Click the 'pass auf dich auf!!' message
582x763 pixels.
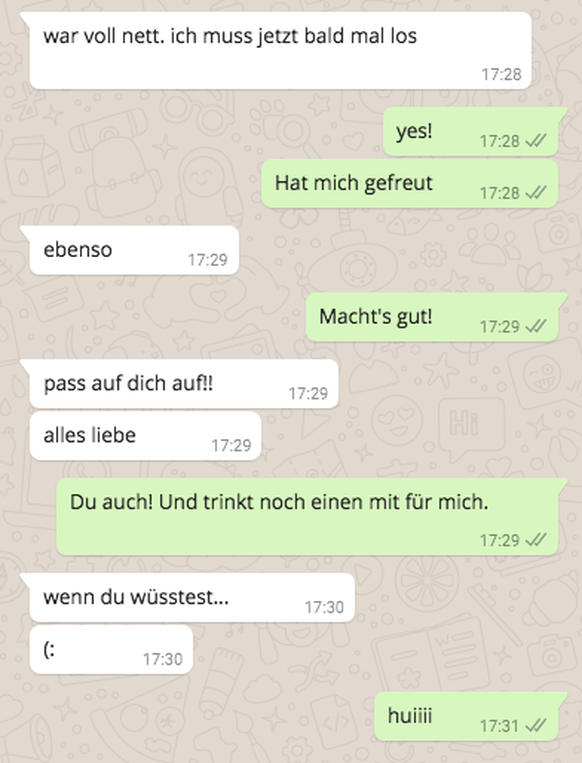point(183,384)
